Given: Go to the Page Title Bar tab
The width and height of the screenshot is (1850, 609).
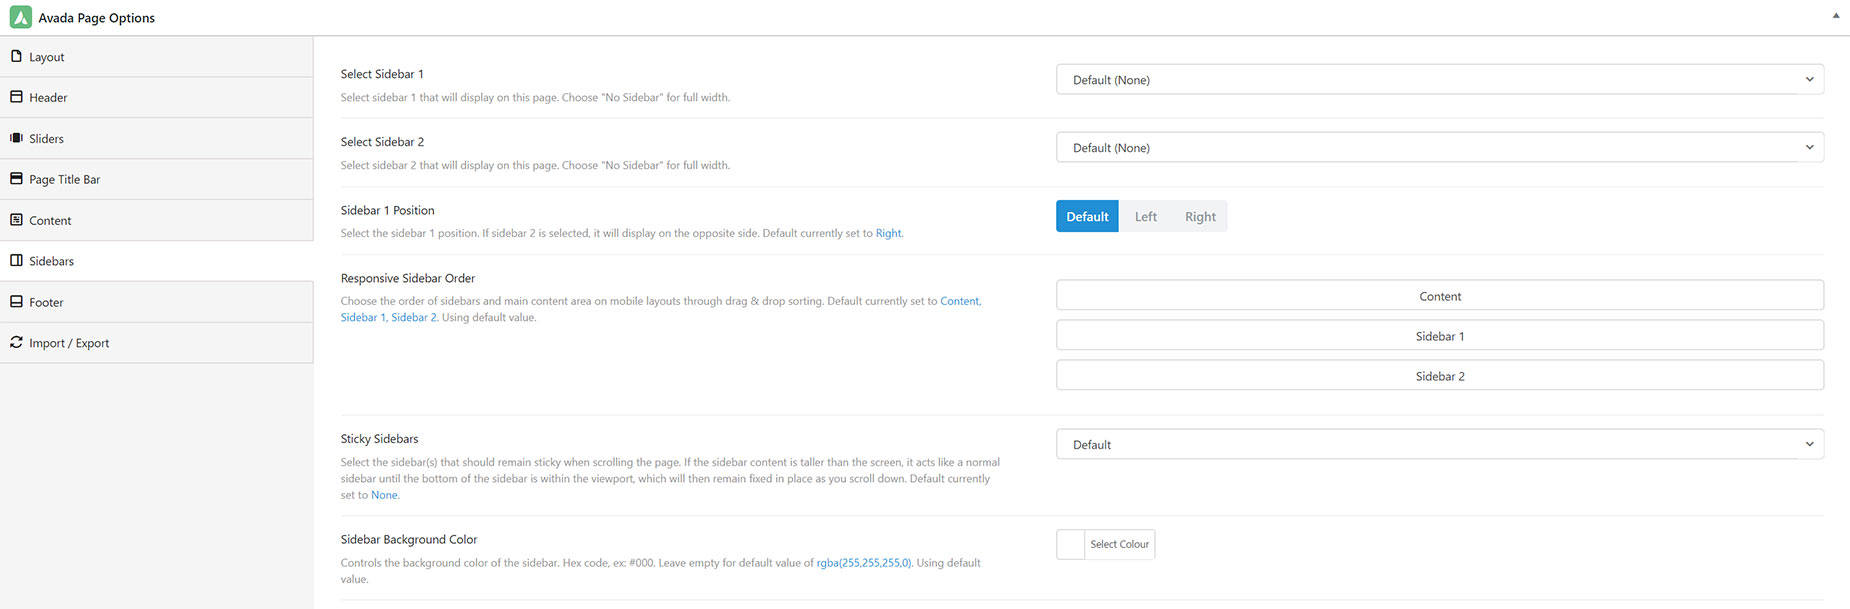Looking at the screenshot, I should [156, 179].
